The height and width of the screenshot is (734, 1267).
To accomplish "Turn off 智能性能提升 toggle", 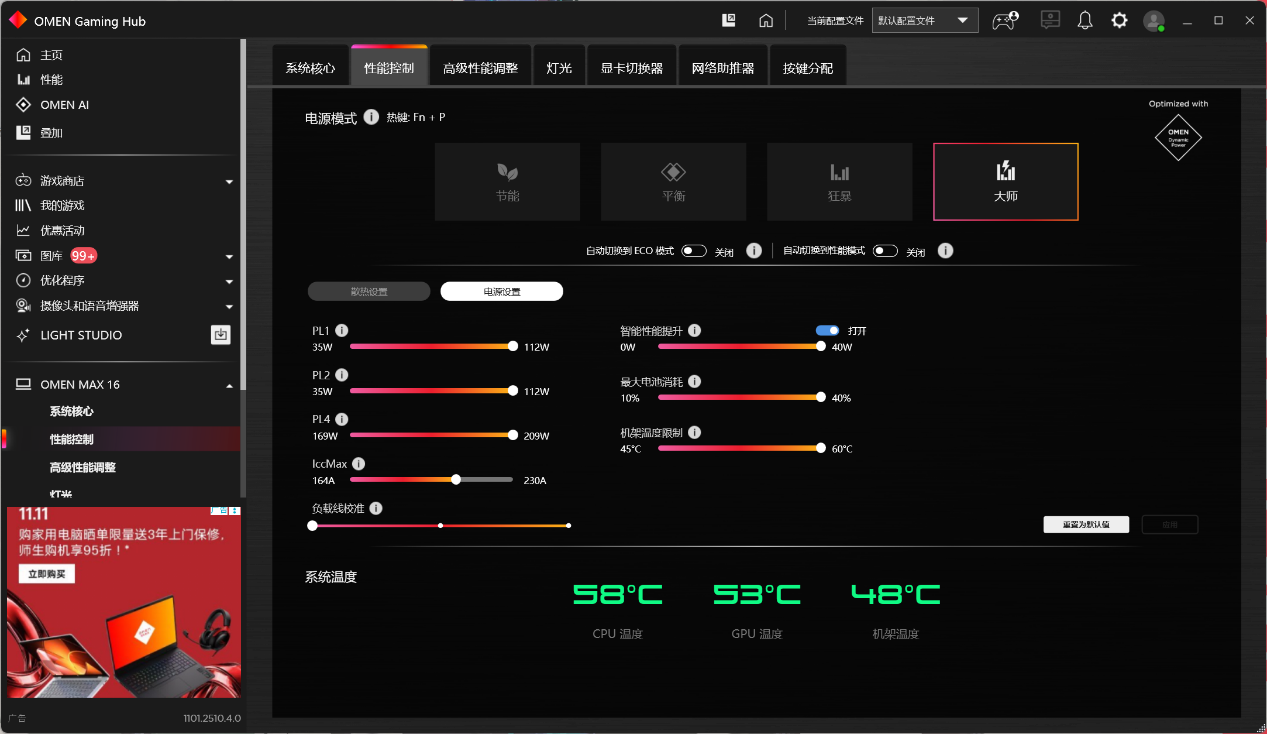I will [x=827, y=330].
